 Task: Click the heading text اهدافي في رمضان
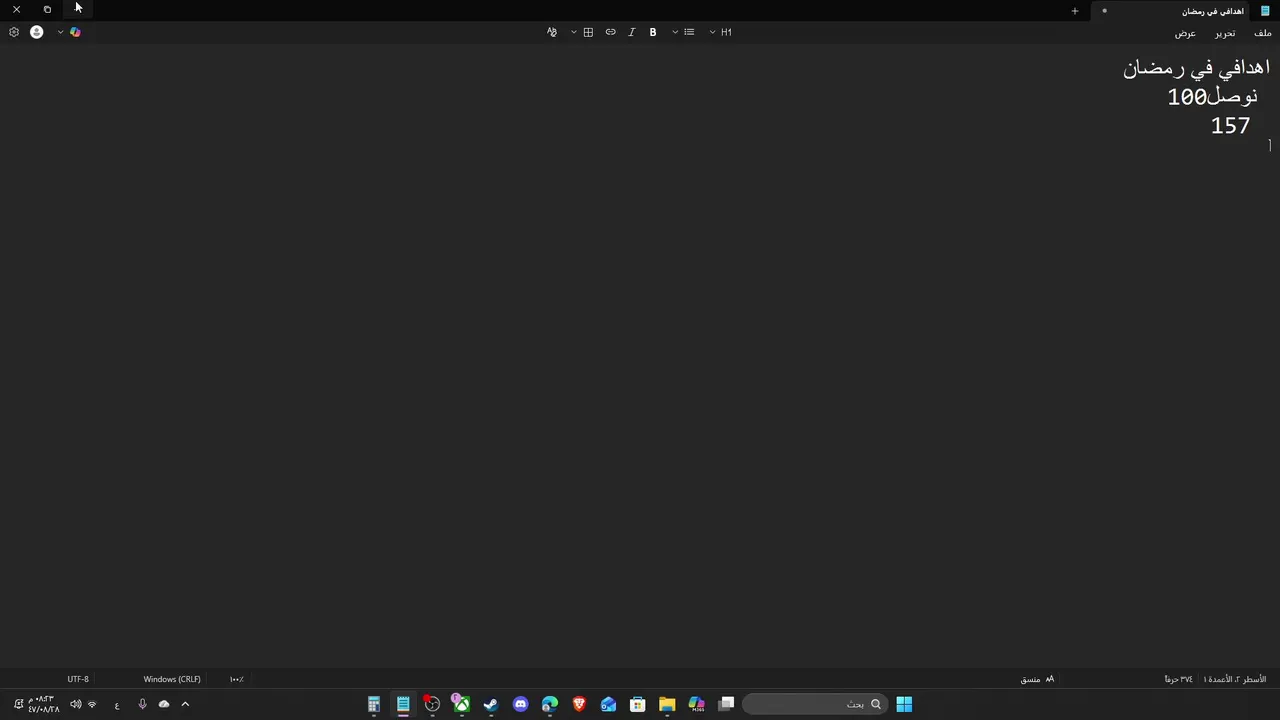pyautogui.click(x=1196, y=68)
